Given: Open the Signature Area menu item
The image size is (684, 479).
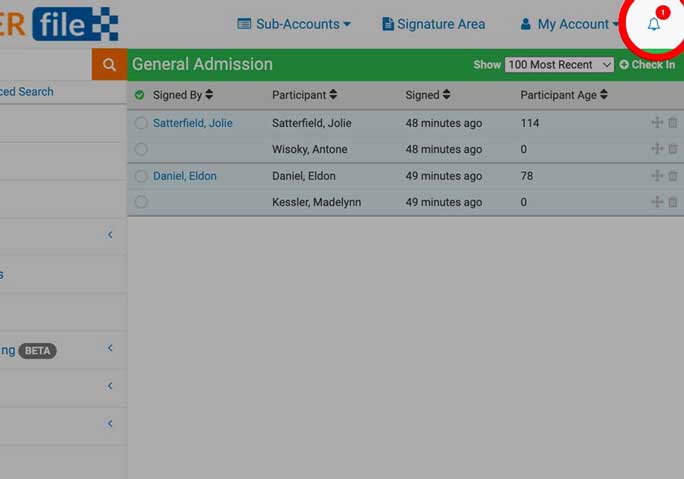Looking at the screenshot, I should [433, 24].
